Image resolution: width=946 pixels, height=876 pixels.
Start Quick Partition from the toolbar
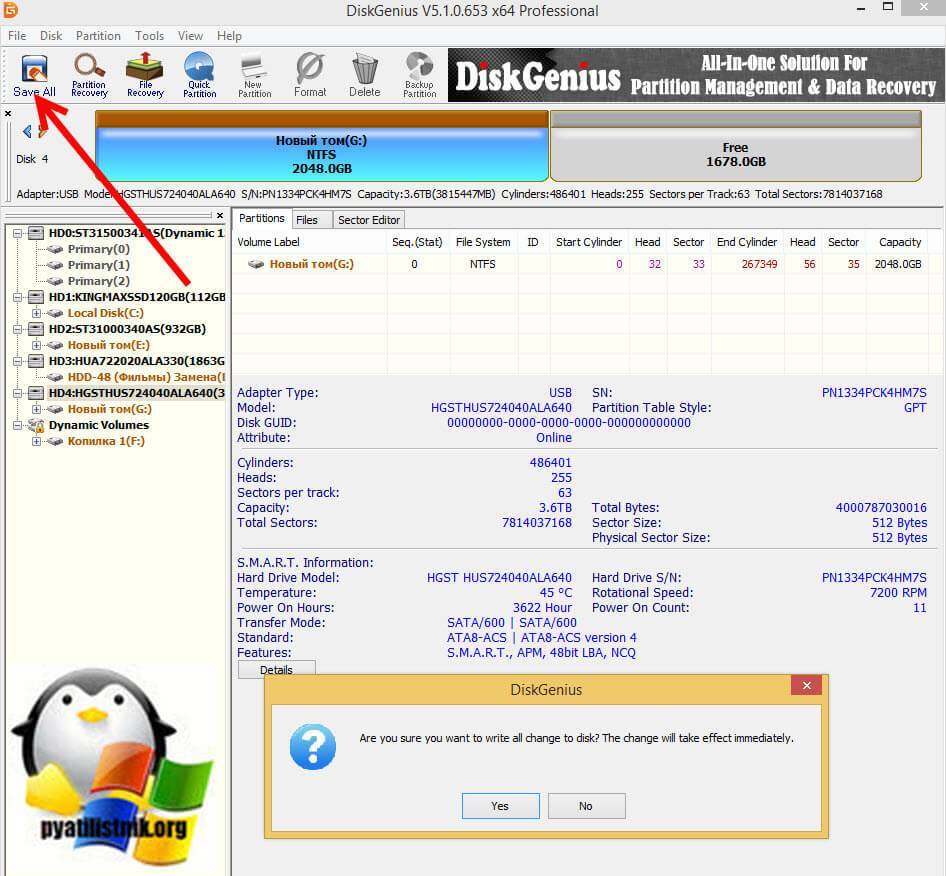pos(199,75)
